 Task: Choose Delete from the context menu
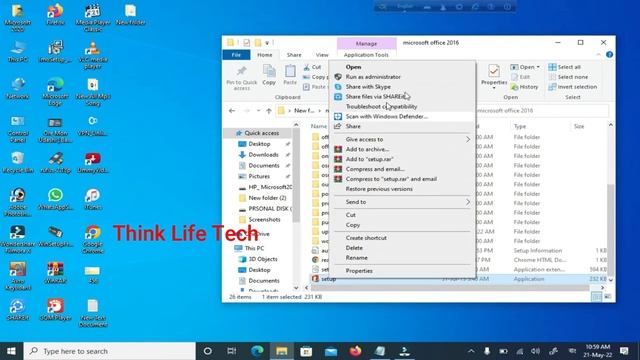pyautogui.click(x=354, y=248)
